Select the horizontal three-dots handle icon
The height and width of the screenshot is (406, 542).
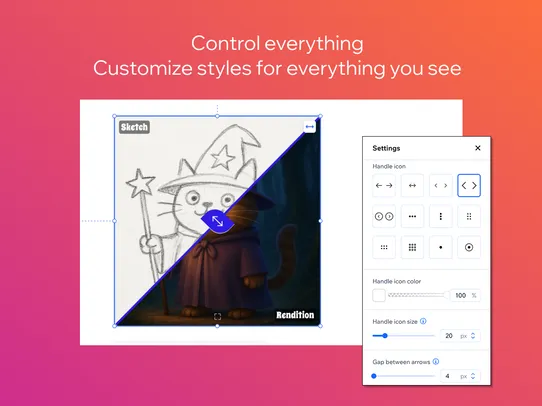coord(412,216)
